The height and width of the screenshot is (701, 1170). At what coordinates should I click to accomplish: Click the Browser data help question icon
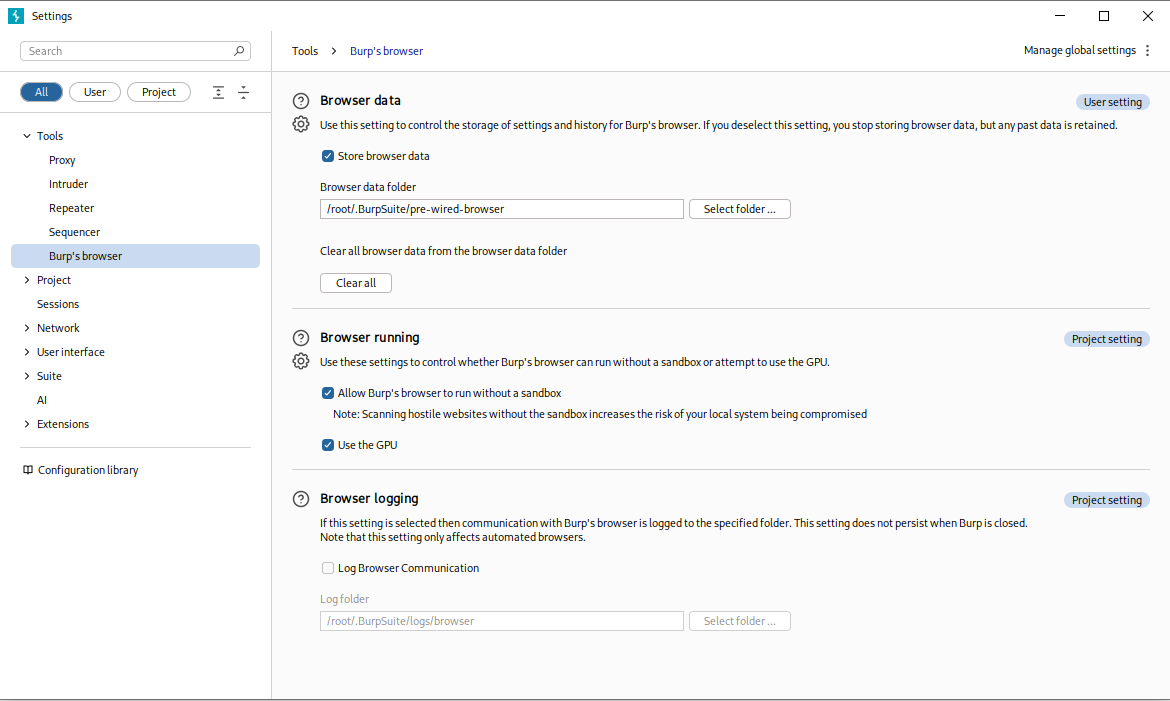[x=300, y=101]
